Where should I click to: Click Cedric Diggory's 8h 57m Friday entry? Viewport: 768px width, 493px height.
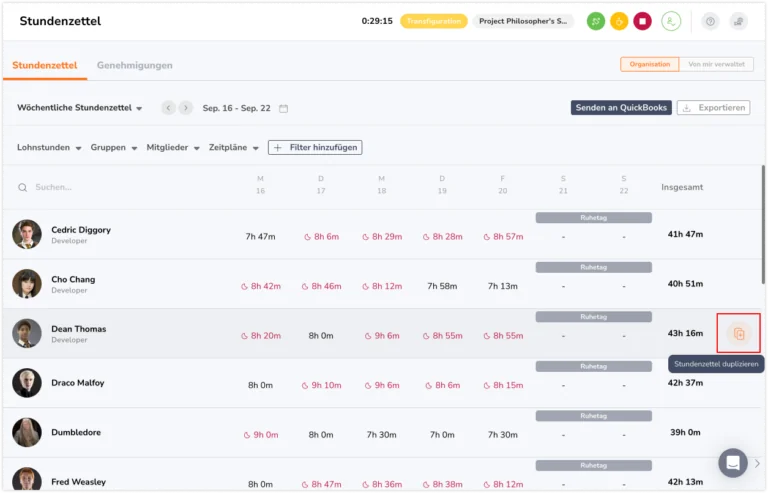[503, 236]
